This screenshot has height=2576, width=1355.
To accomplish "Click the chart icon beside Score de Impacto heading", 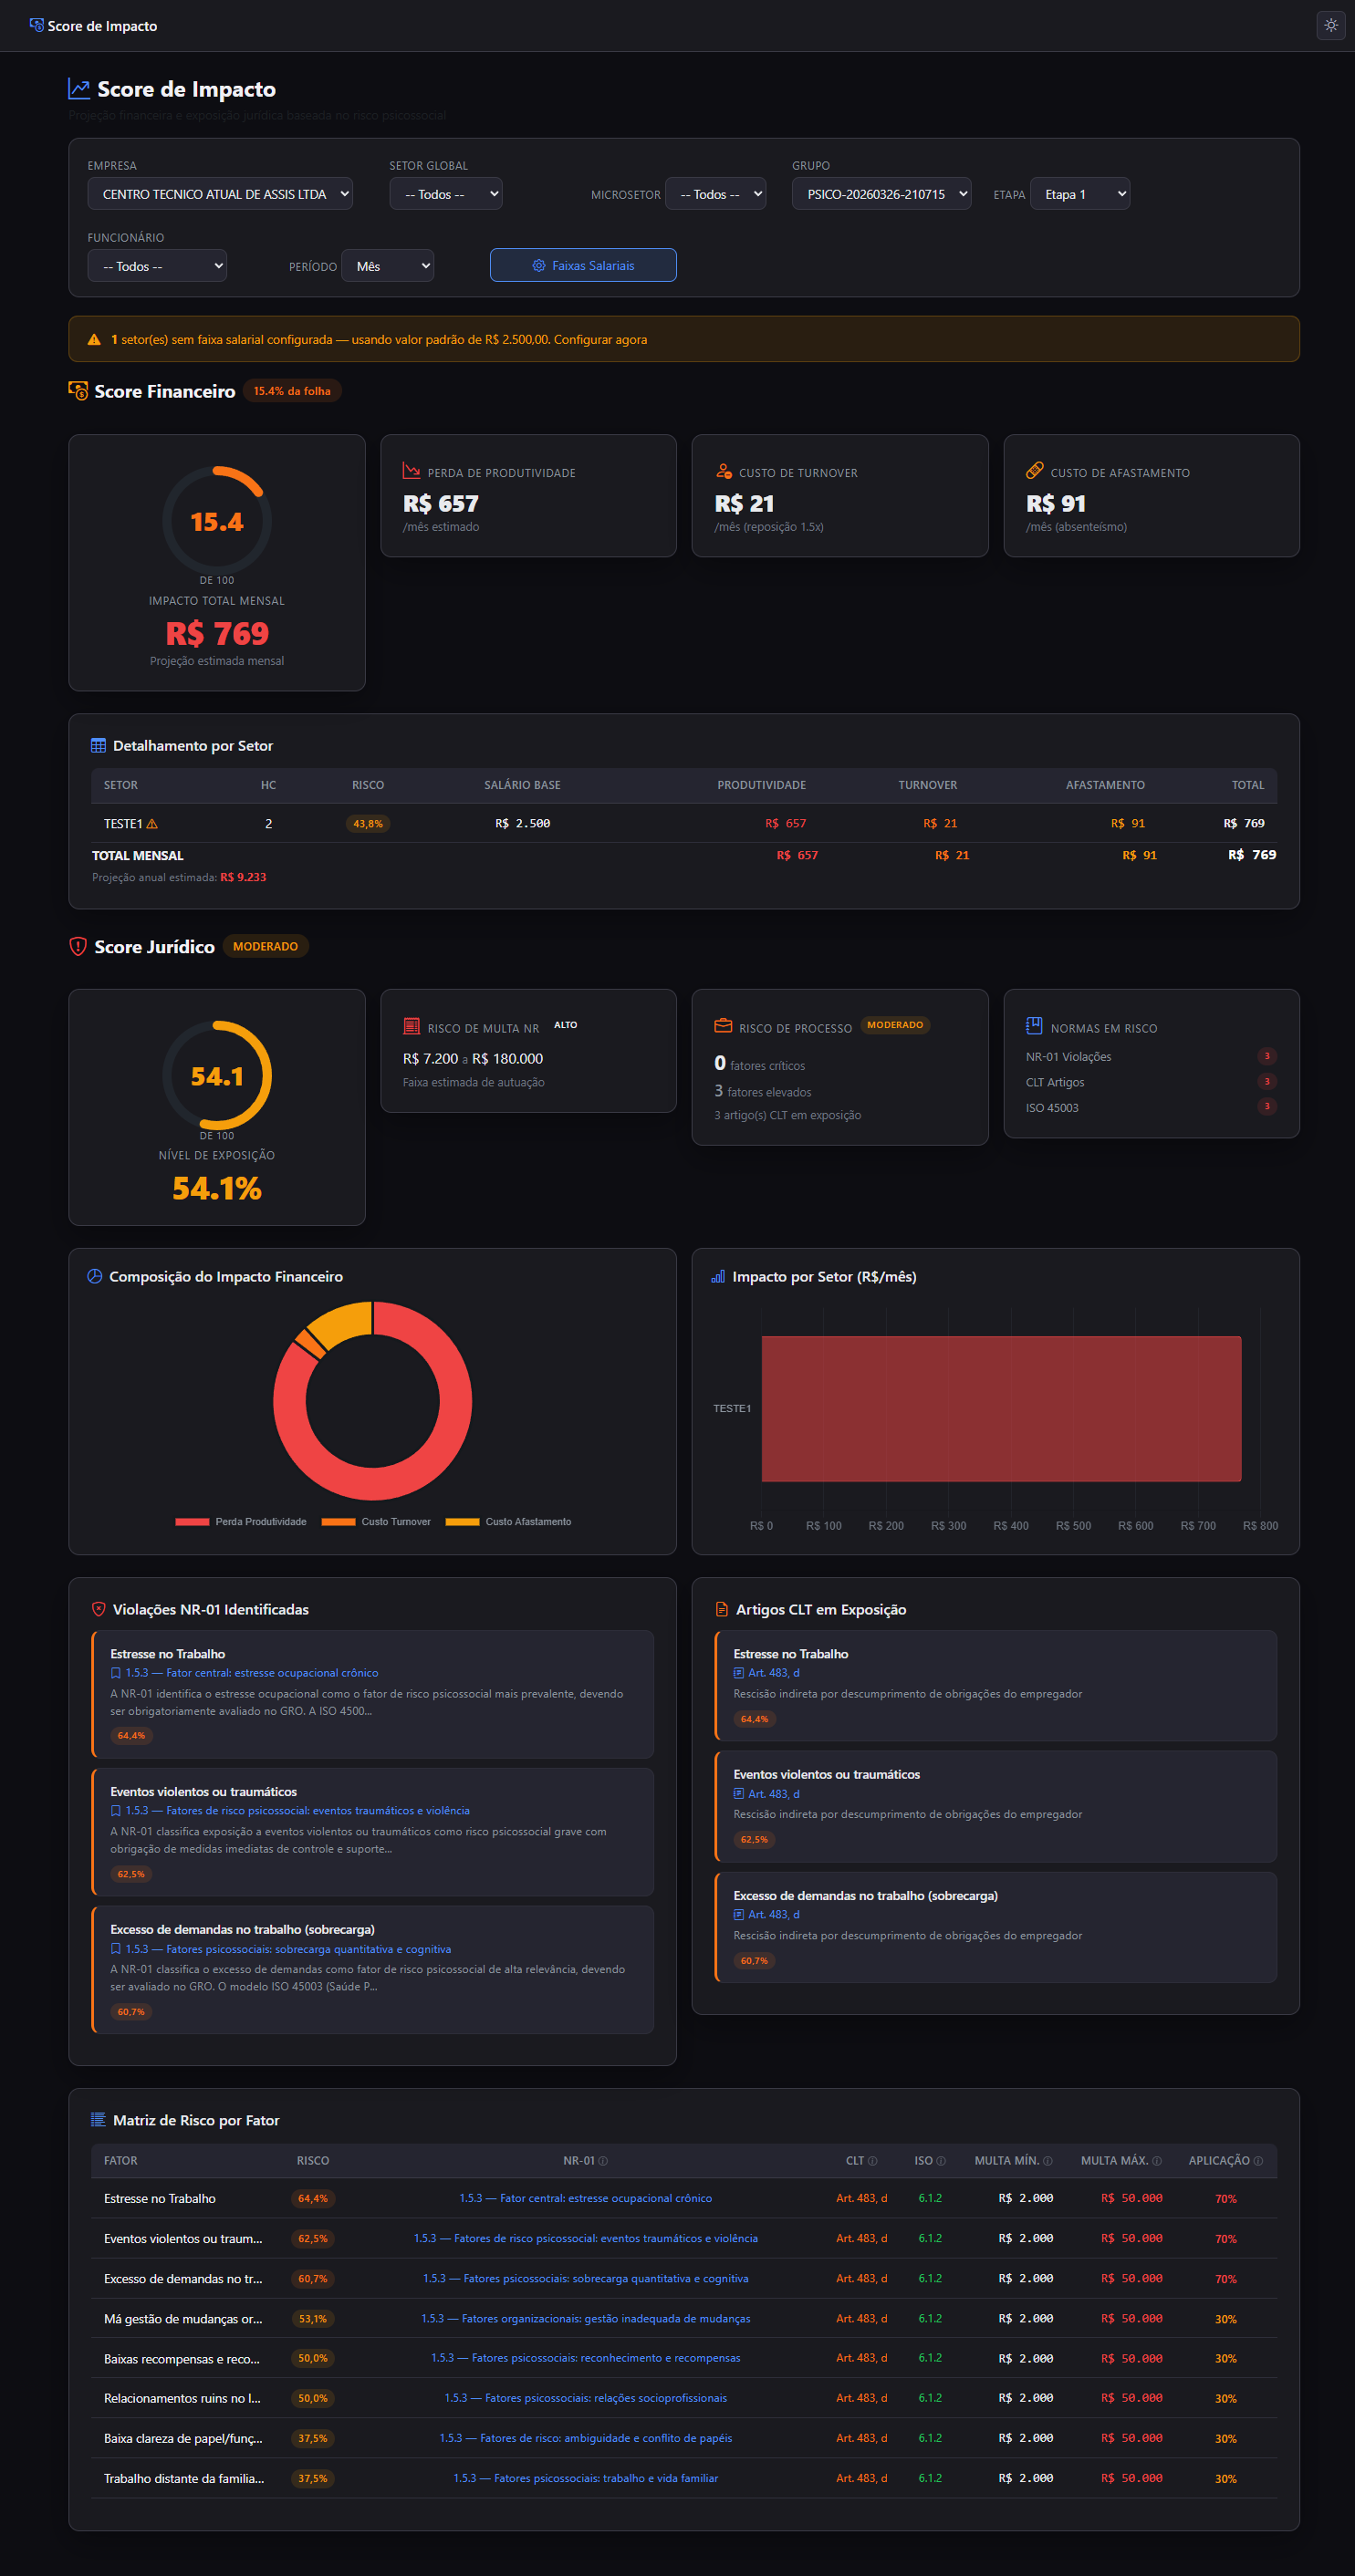I will (79, 89).
